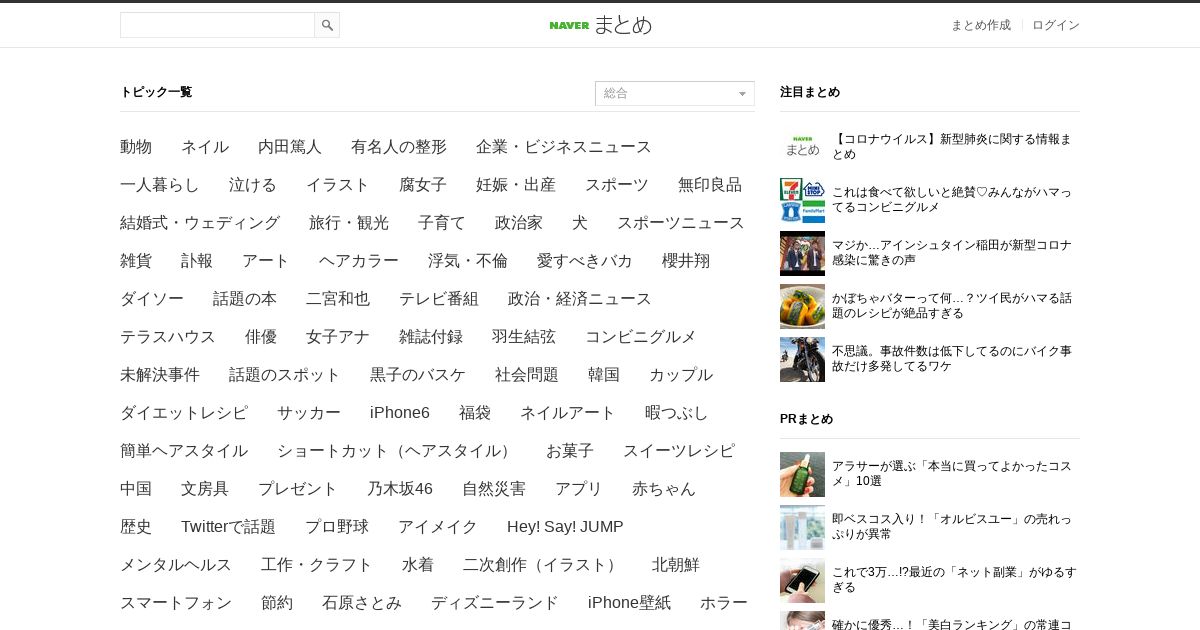This screenshot has height=630, width=1200.
Task: Select the スイーツレシピ topic
Action: pos(679,451)
